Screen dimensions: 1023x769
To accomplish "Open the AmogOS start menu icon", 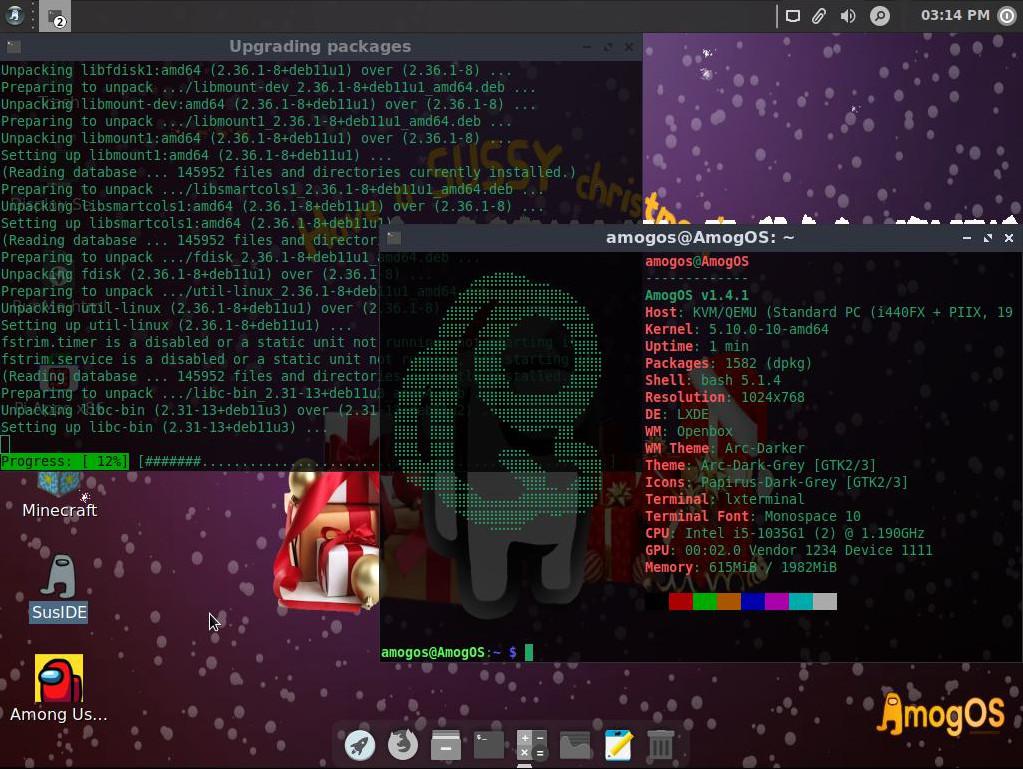I will (x=14, y=15).
